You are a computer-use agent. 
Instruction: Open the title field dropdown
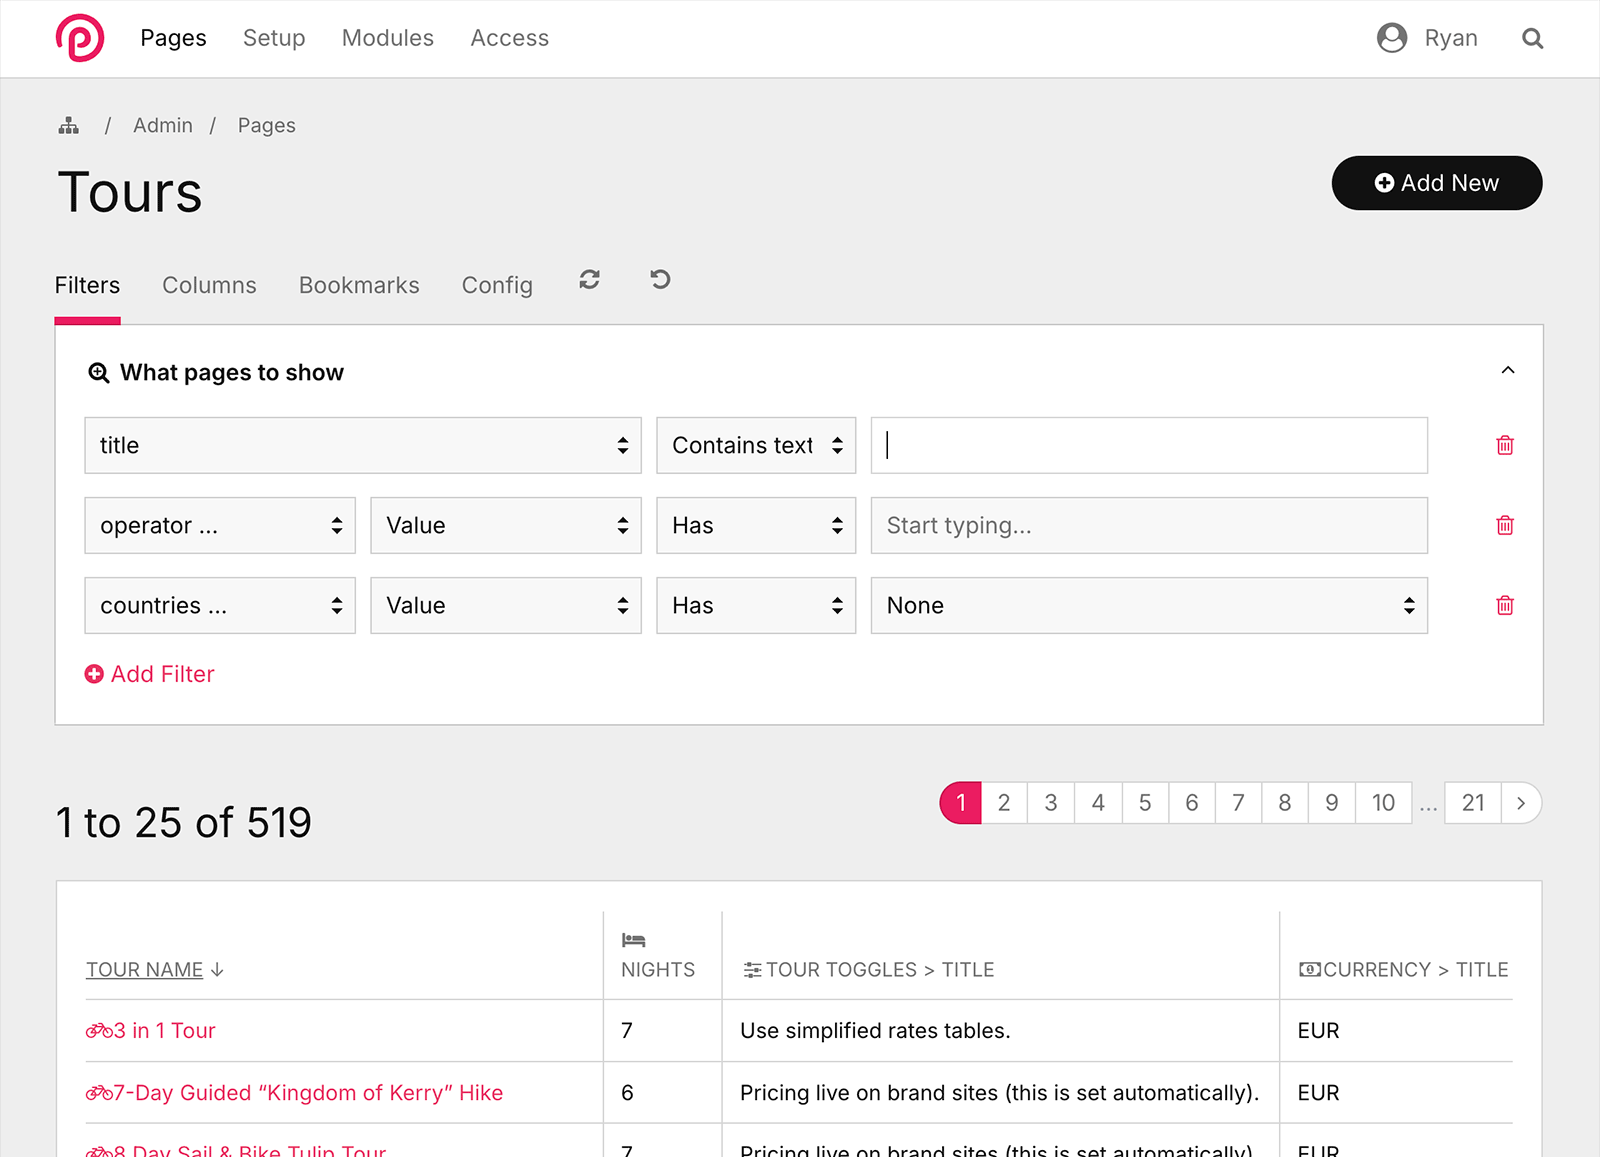point(363,445)
